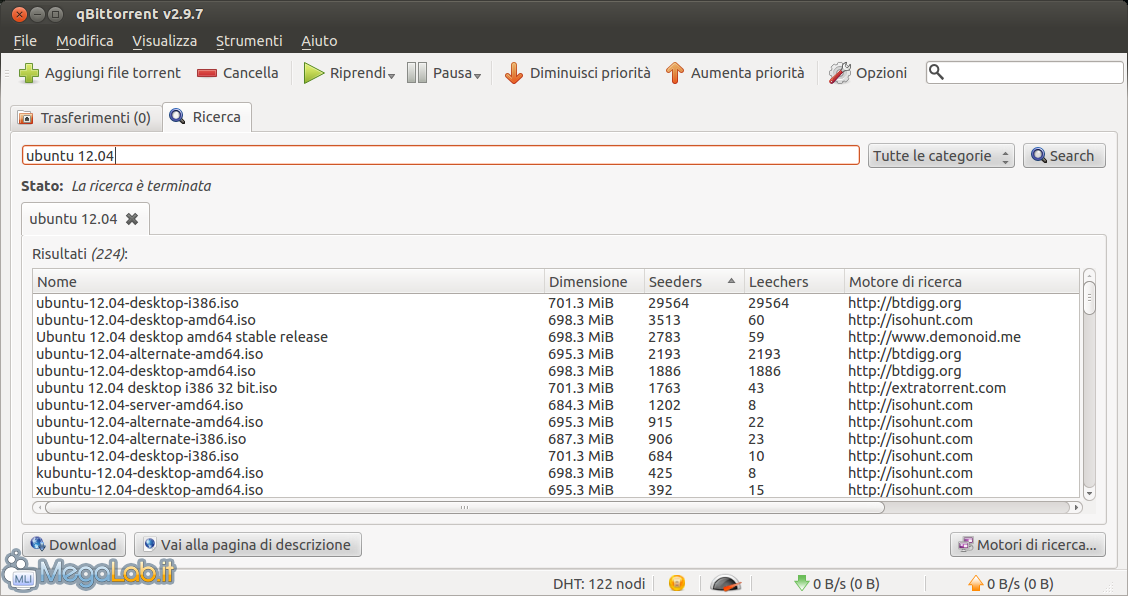Select the xubuntu-12.04-desktop-amd64.iso row
Viewport: 1128px width, 596px height.
click(556, 490)
